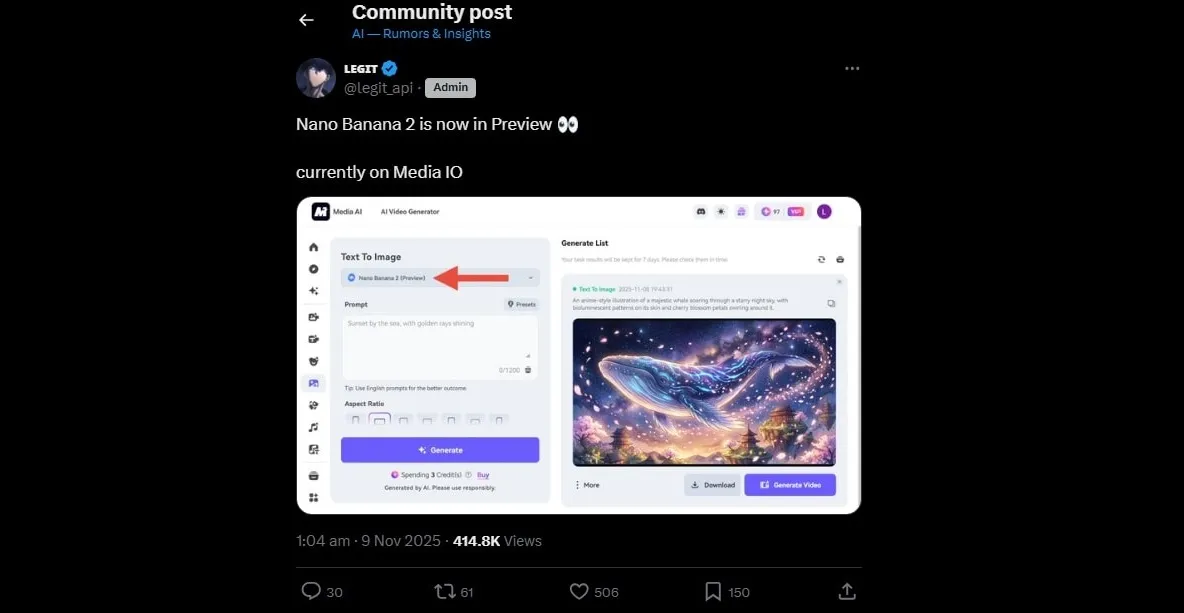Image resolution: width=1184 pixels, height=613 pixels.
Task: Click the Admin badge label
Action: click(450, 87)
